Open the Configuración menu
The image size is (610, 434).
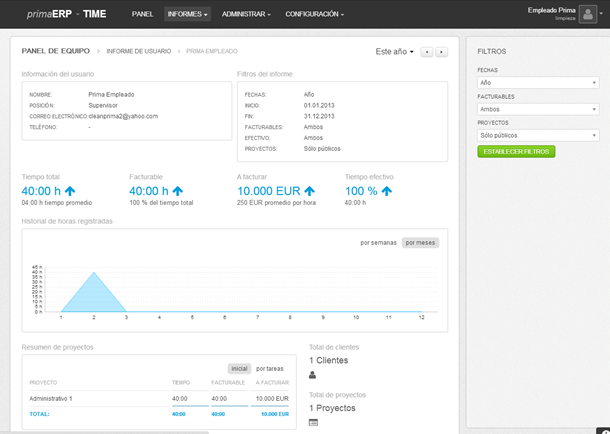point(314,14)
